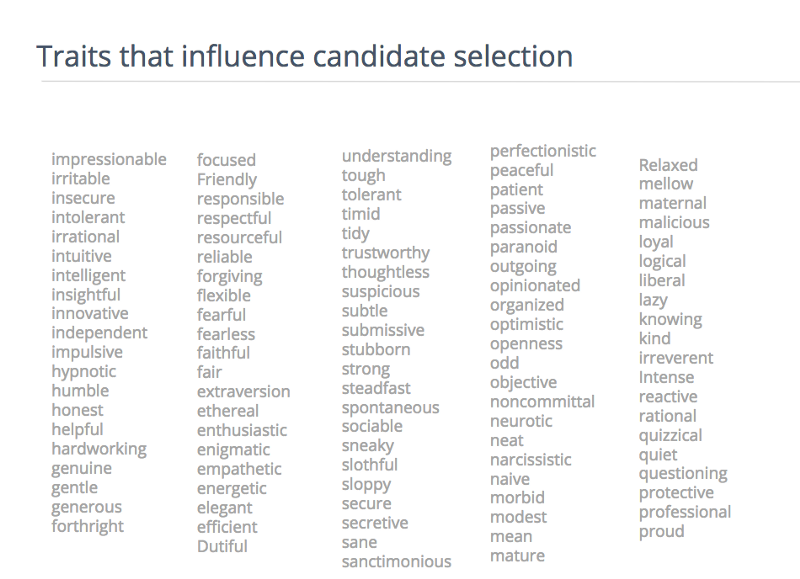The image size is (800, 579).
Task: Select the 'Friendly' trait
Action: coord(227,180)
